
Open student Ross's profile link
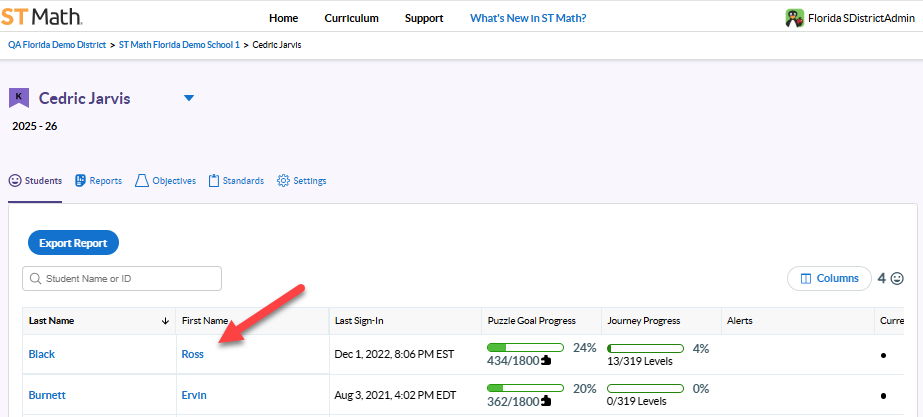(x=192, y=354)
